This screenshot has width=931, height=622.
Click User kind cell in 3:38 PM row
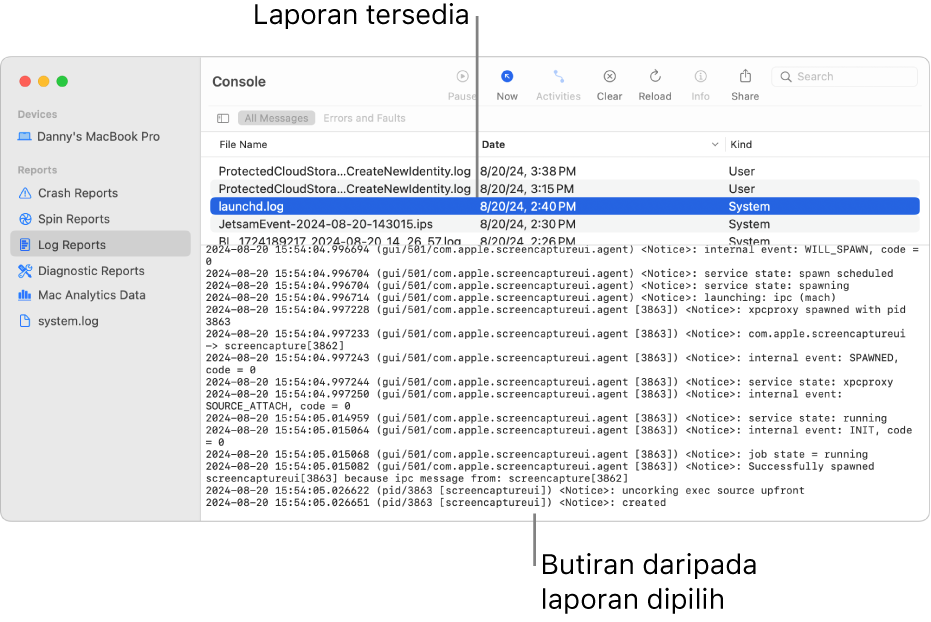[x=742, y=172]
